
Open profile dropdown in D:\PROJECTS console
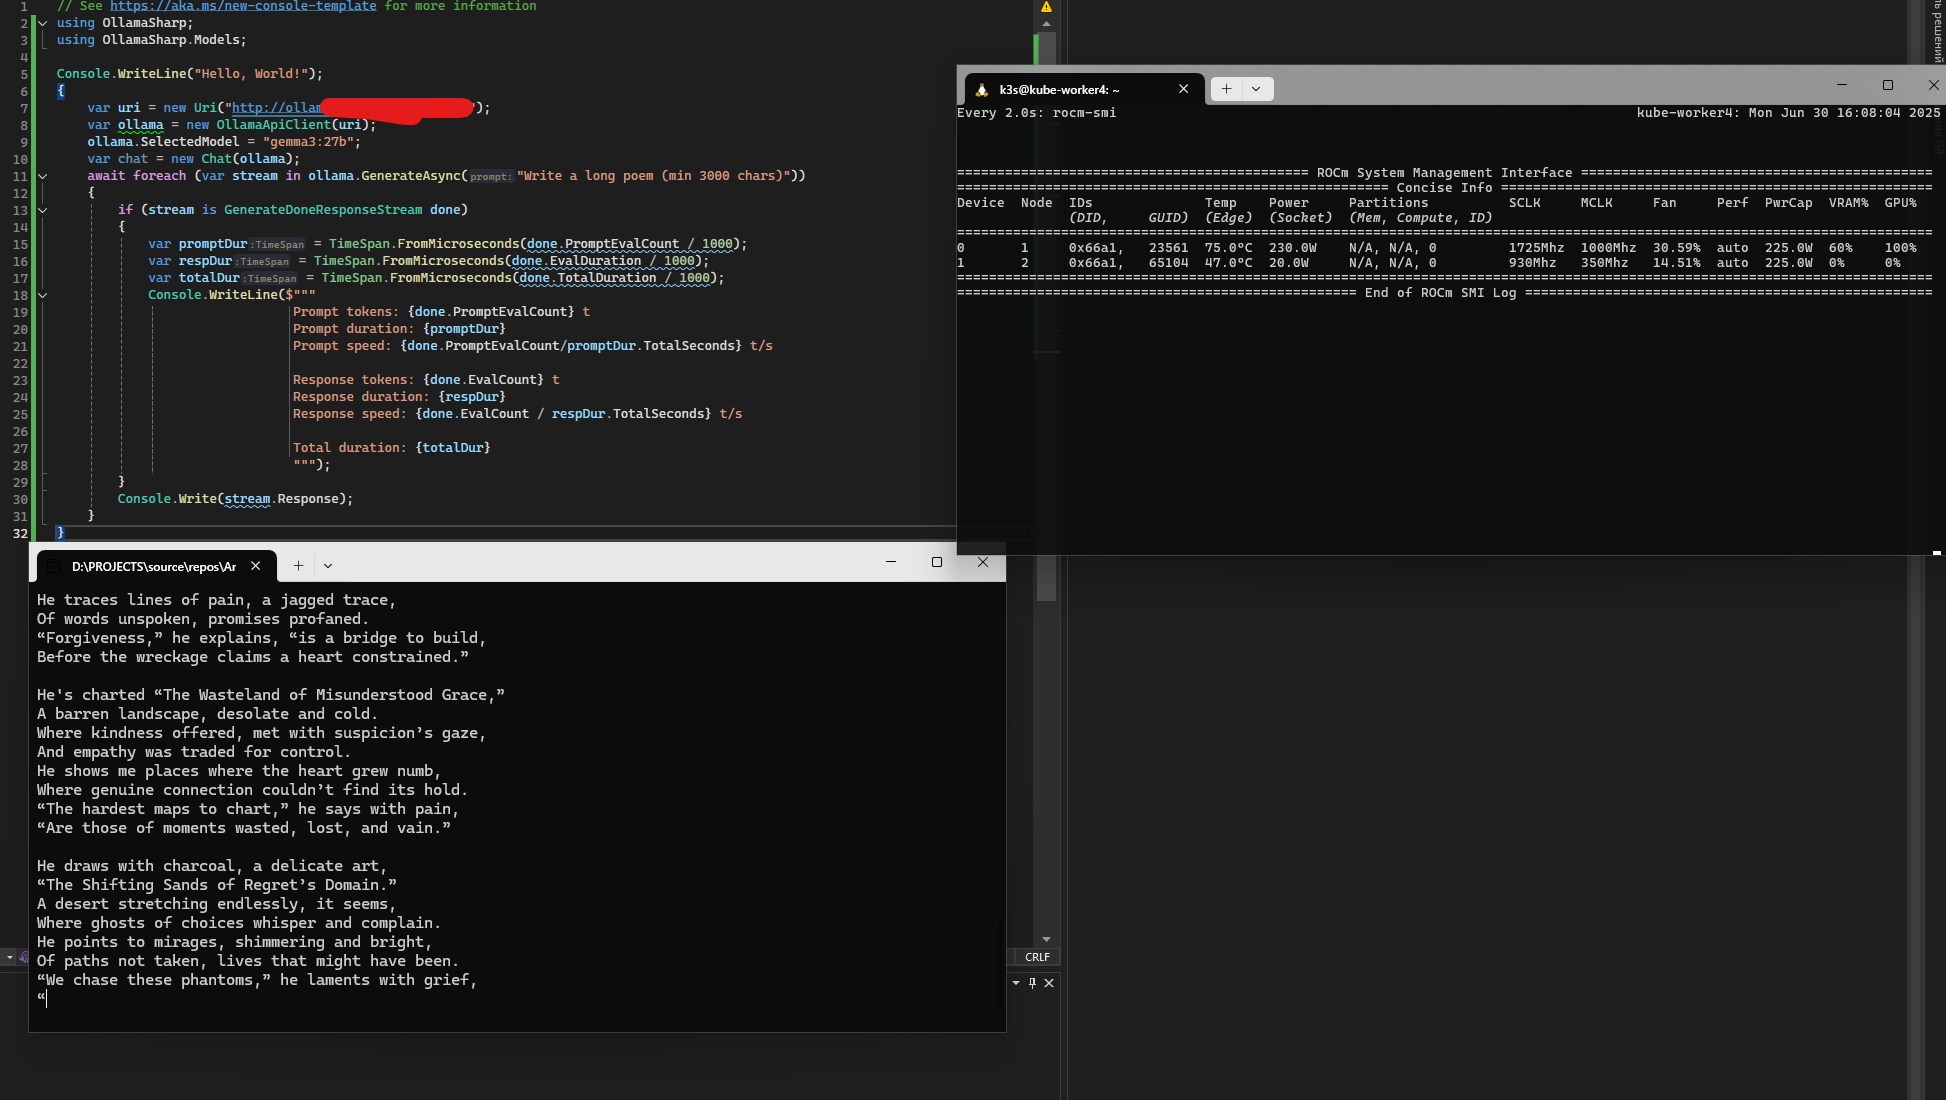328,566
